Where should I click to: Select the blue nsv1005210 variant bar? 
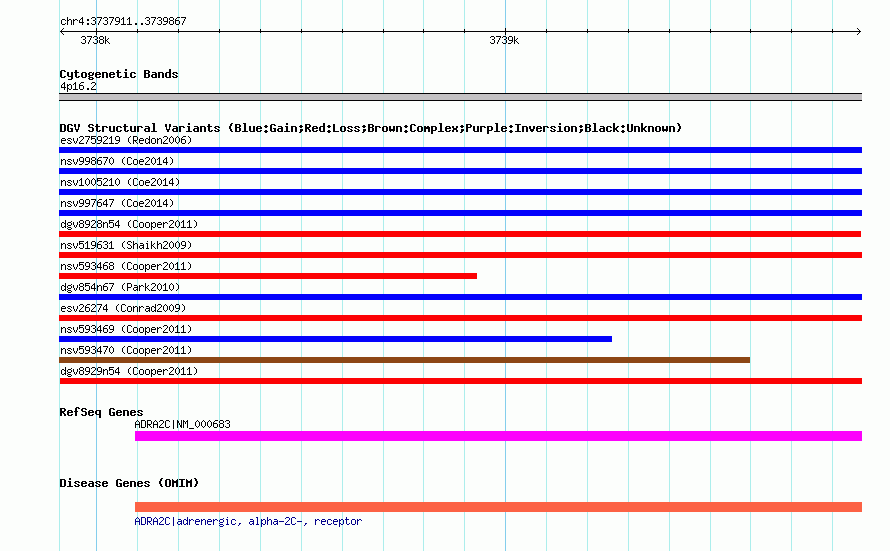pyautogui.click(x=460, y=192)
